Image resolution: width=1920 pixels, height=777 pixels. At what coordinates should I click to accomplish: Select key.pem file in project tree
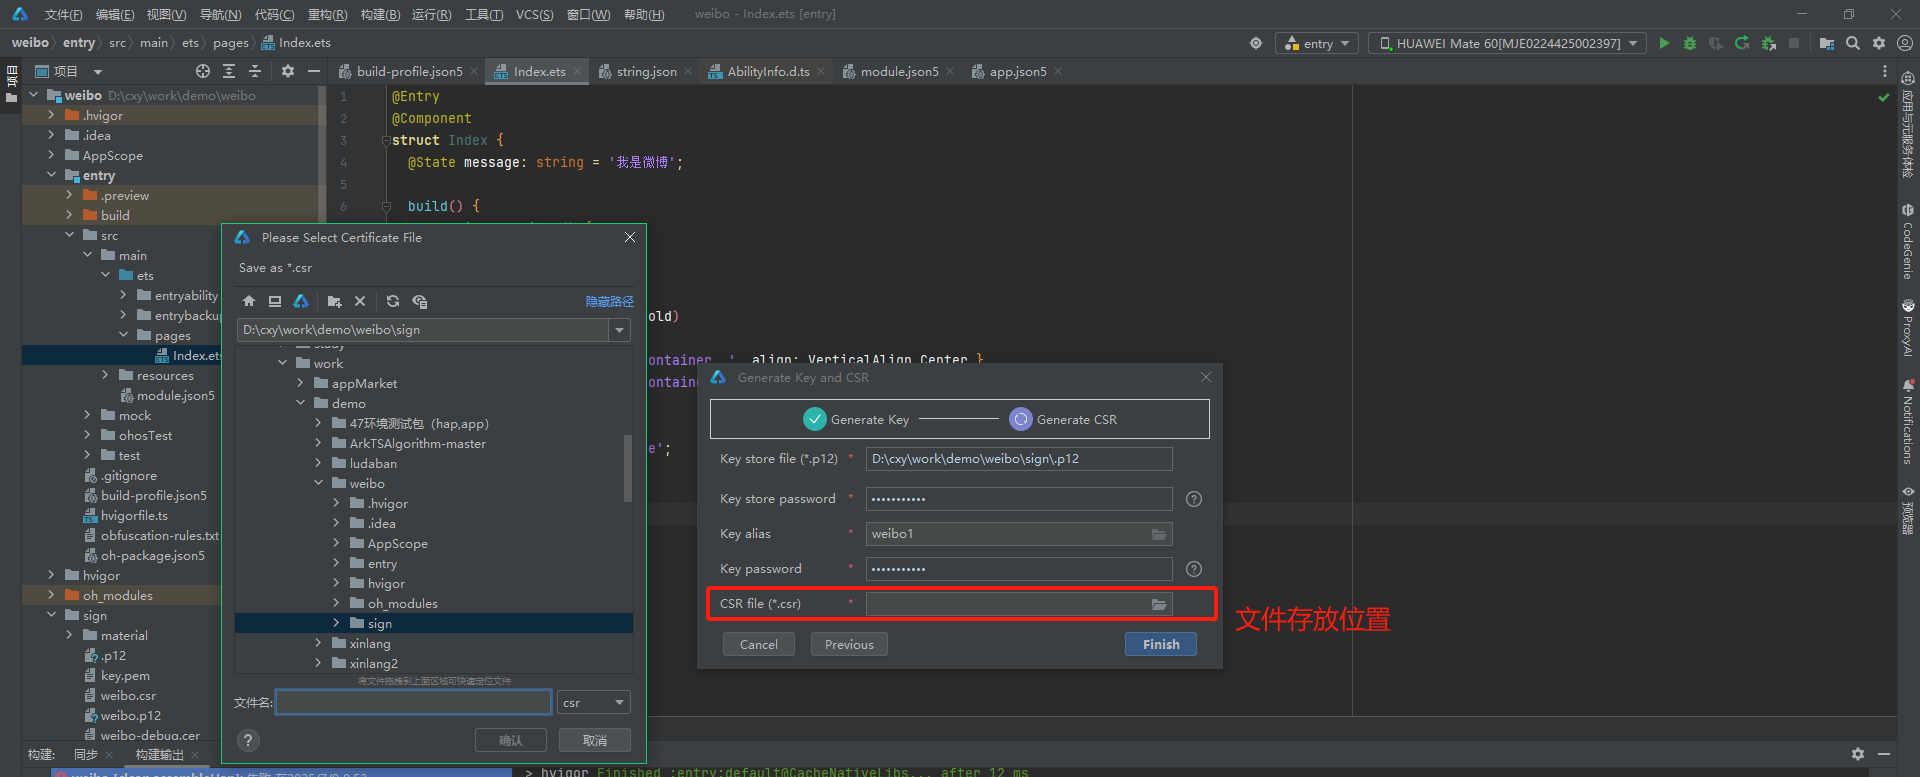[x=124, y=676]
